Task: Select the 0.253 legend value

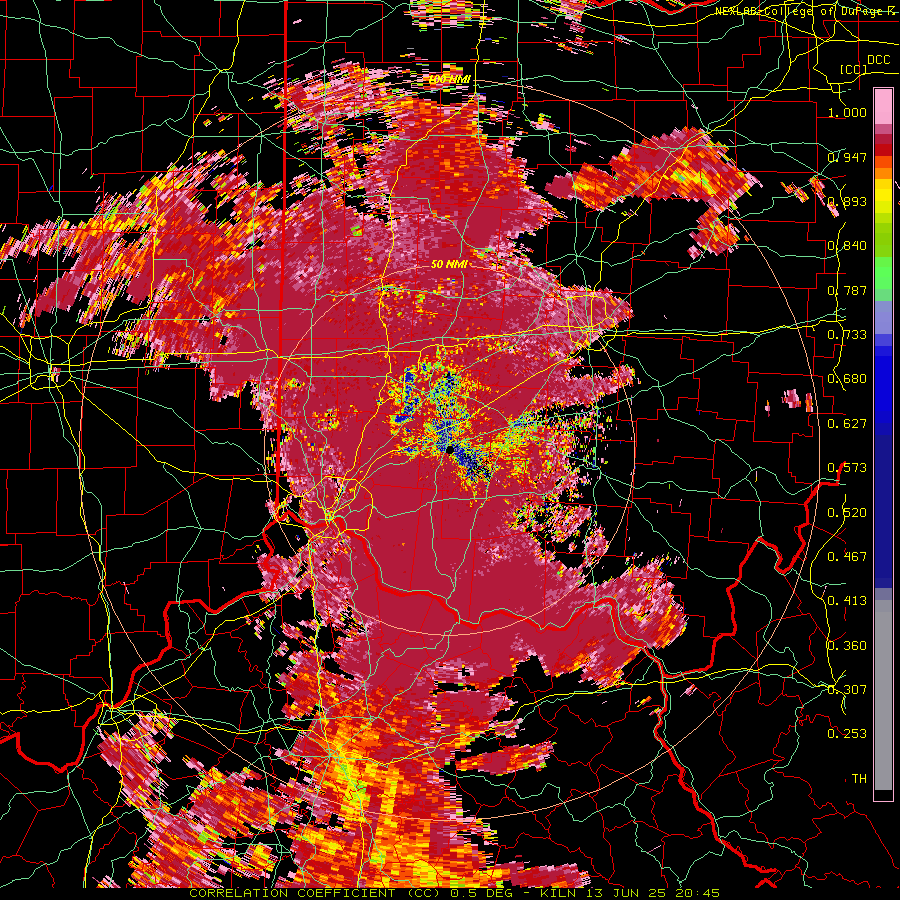Action: 847,734
